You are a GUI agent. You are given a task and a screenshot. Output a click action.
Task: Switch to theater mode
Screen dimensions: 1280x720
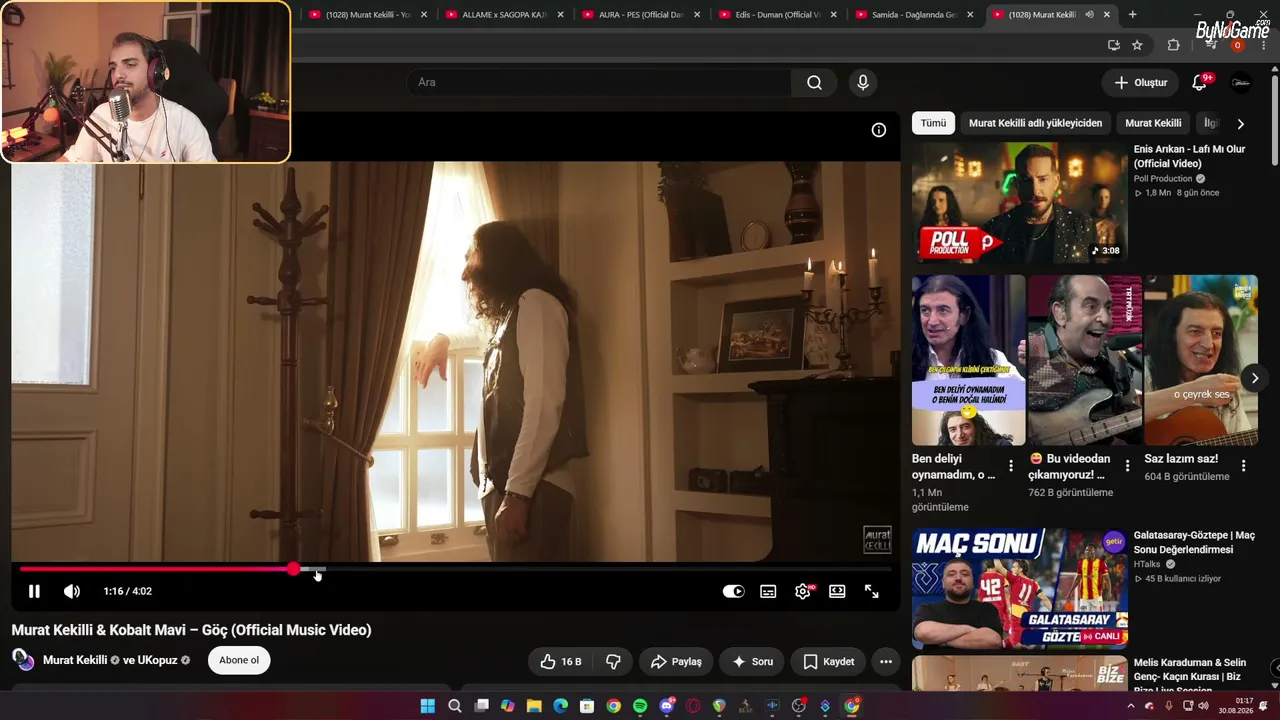(837, 591)
